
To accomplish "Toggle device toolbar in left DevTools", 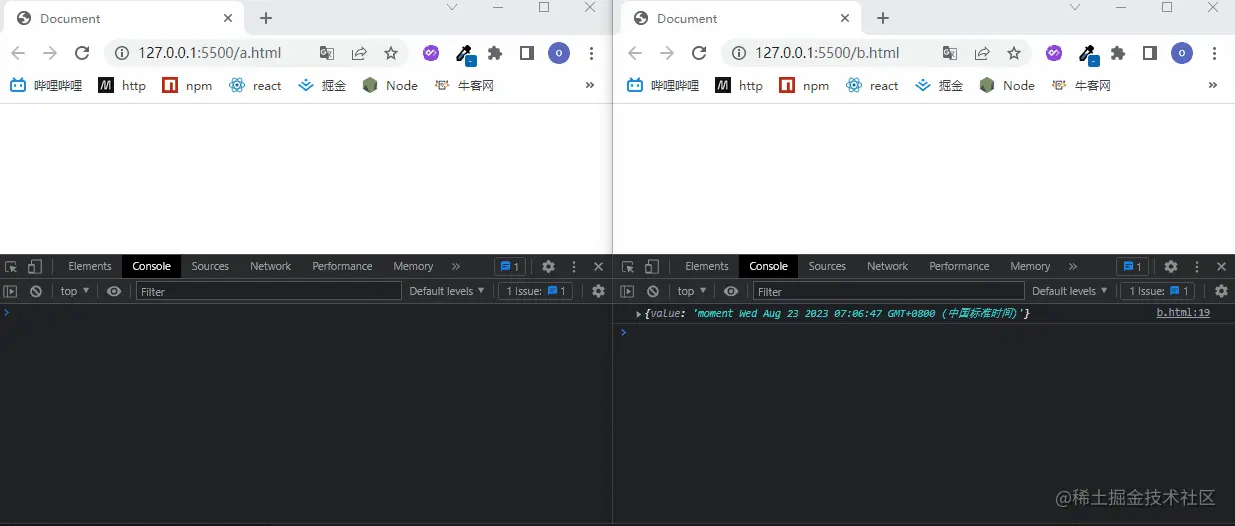I will pos(35,266).
